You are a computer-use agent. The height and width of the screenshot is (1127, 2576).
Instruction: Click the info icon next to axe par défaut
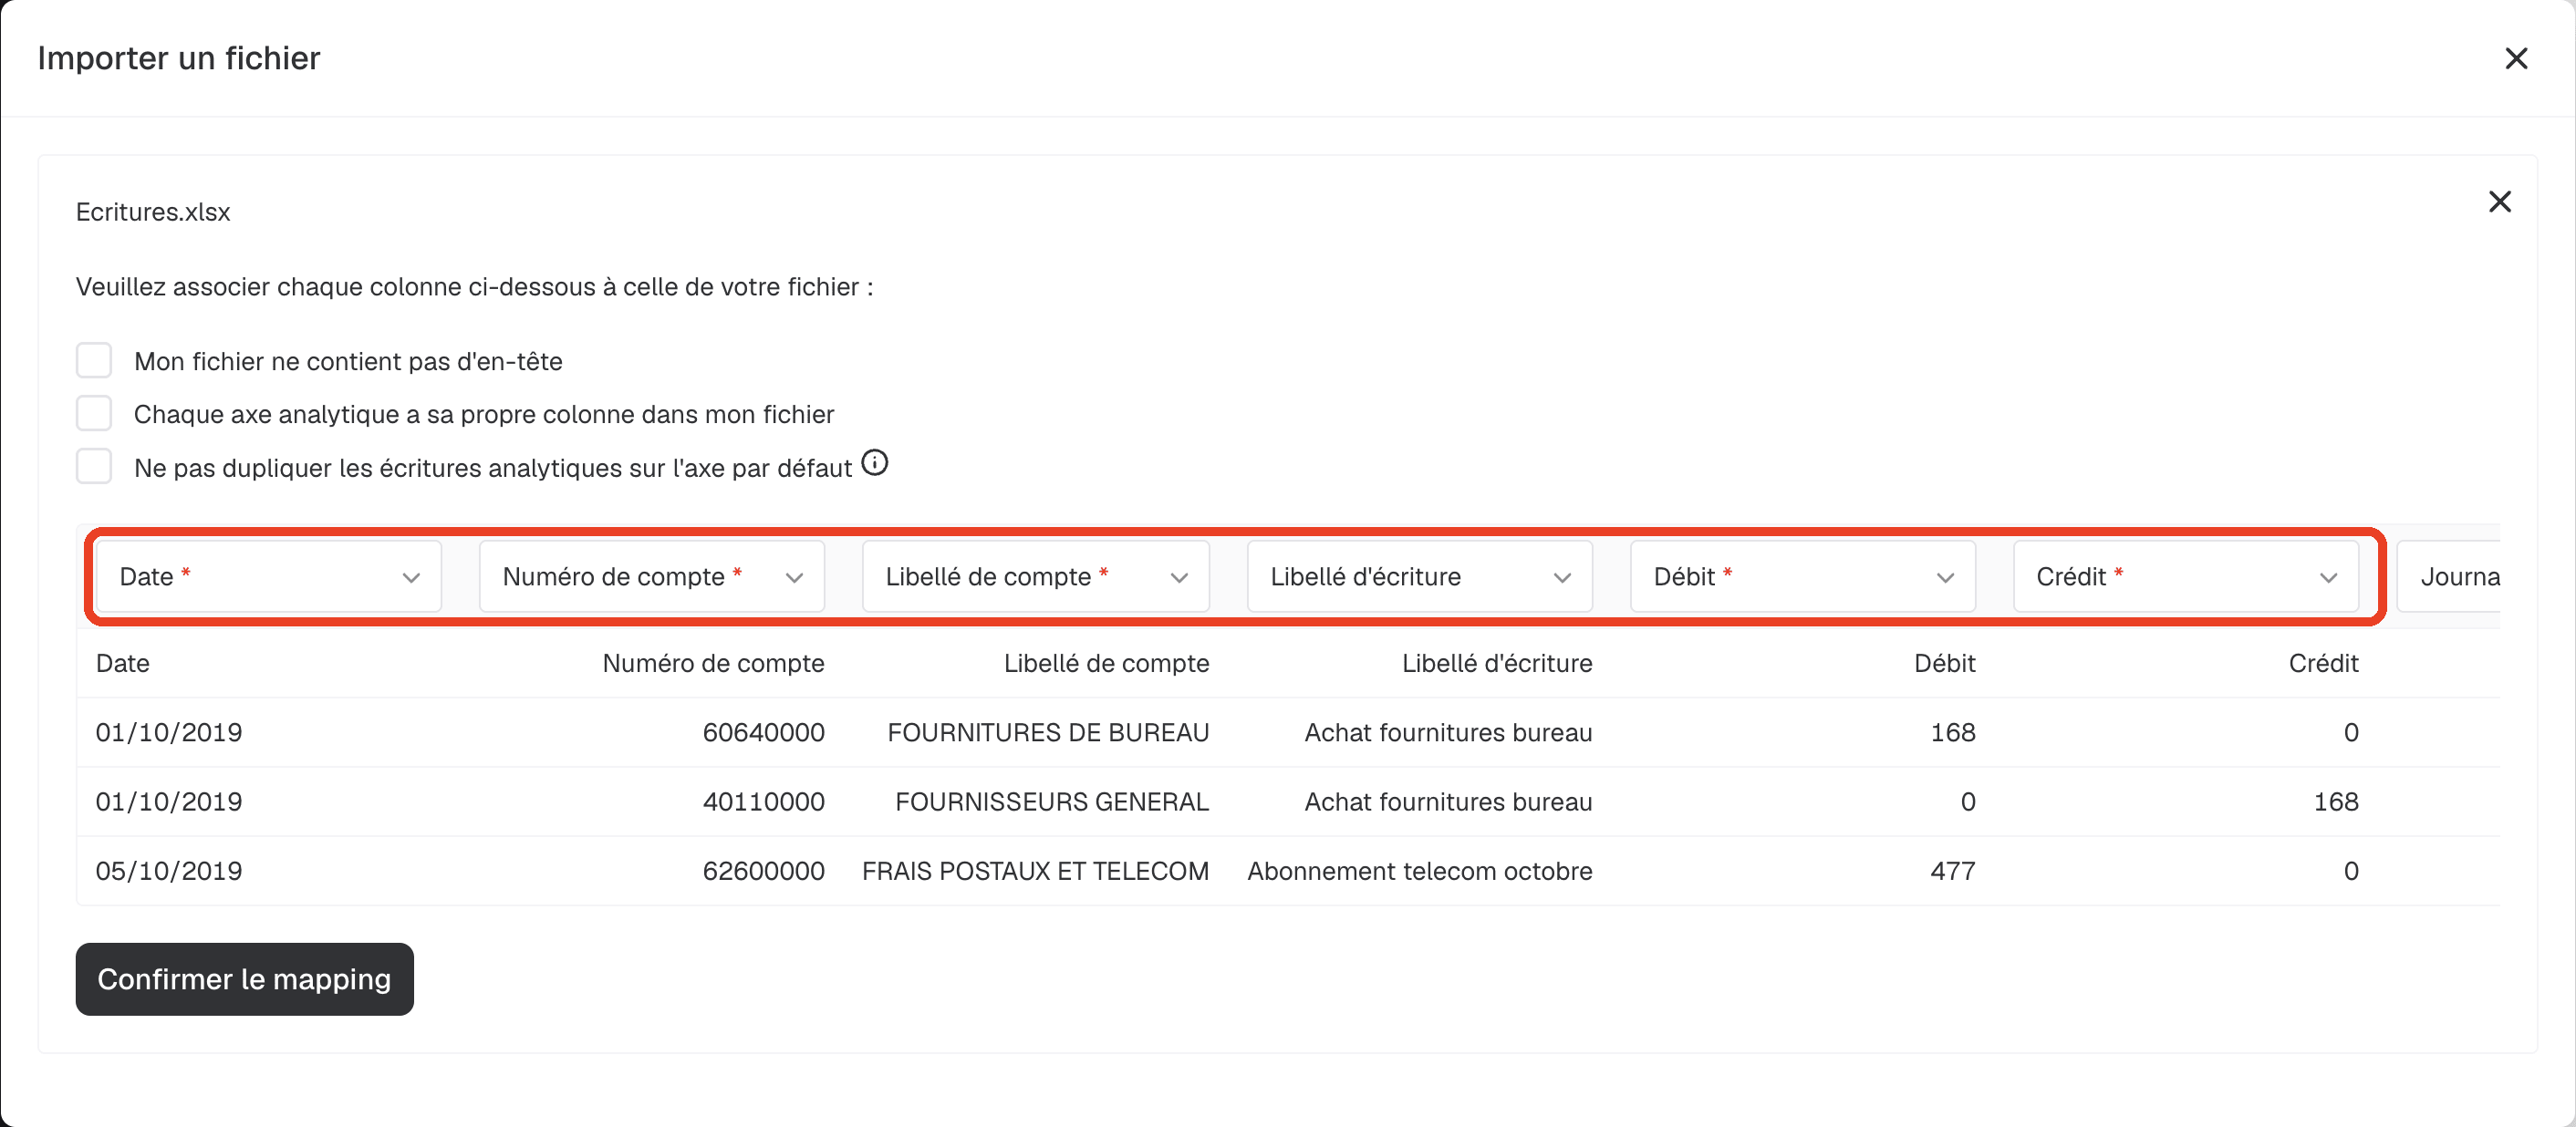click(x=875, y=463)
